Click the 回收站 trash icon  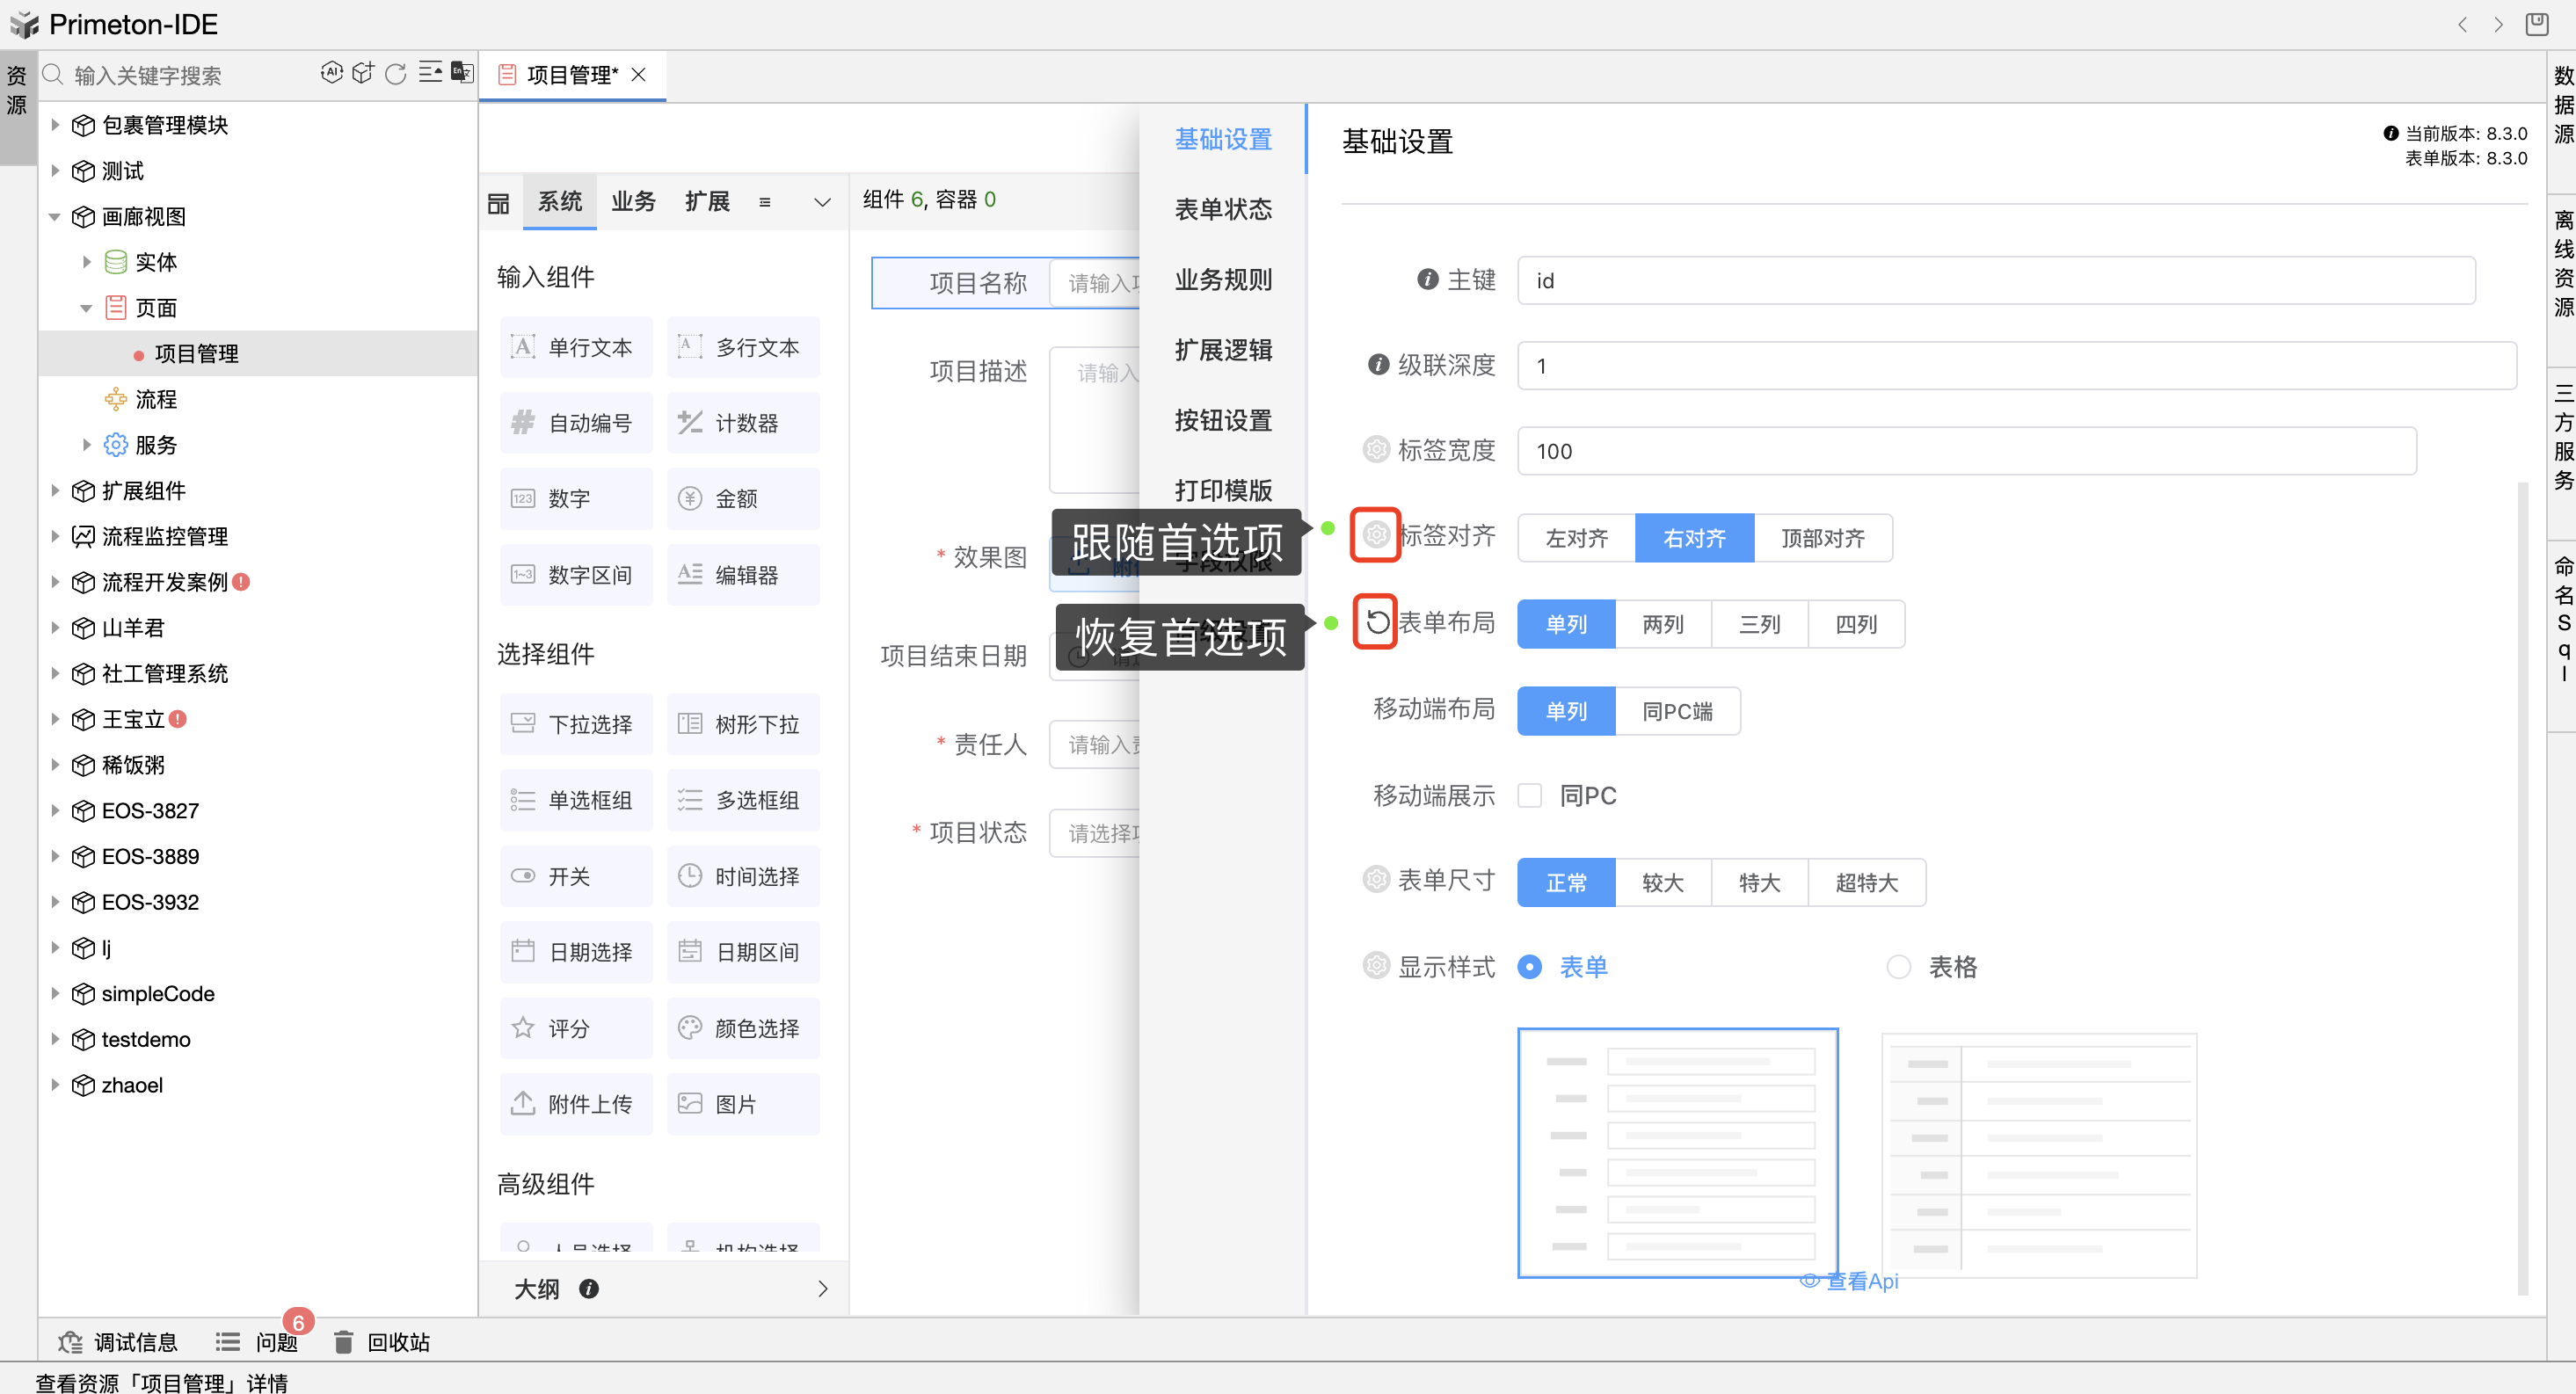pyautogui.click(x=343, y=1342)
